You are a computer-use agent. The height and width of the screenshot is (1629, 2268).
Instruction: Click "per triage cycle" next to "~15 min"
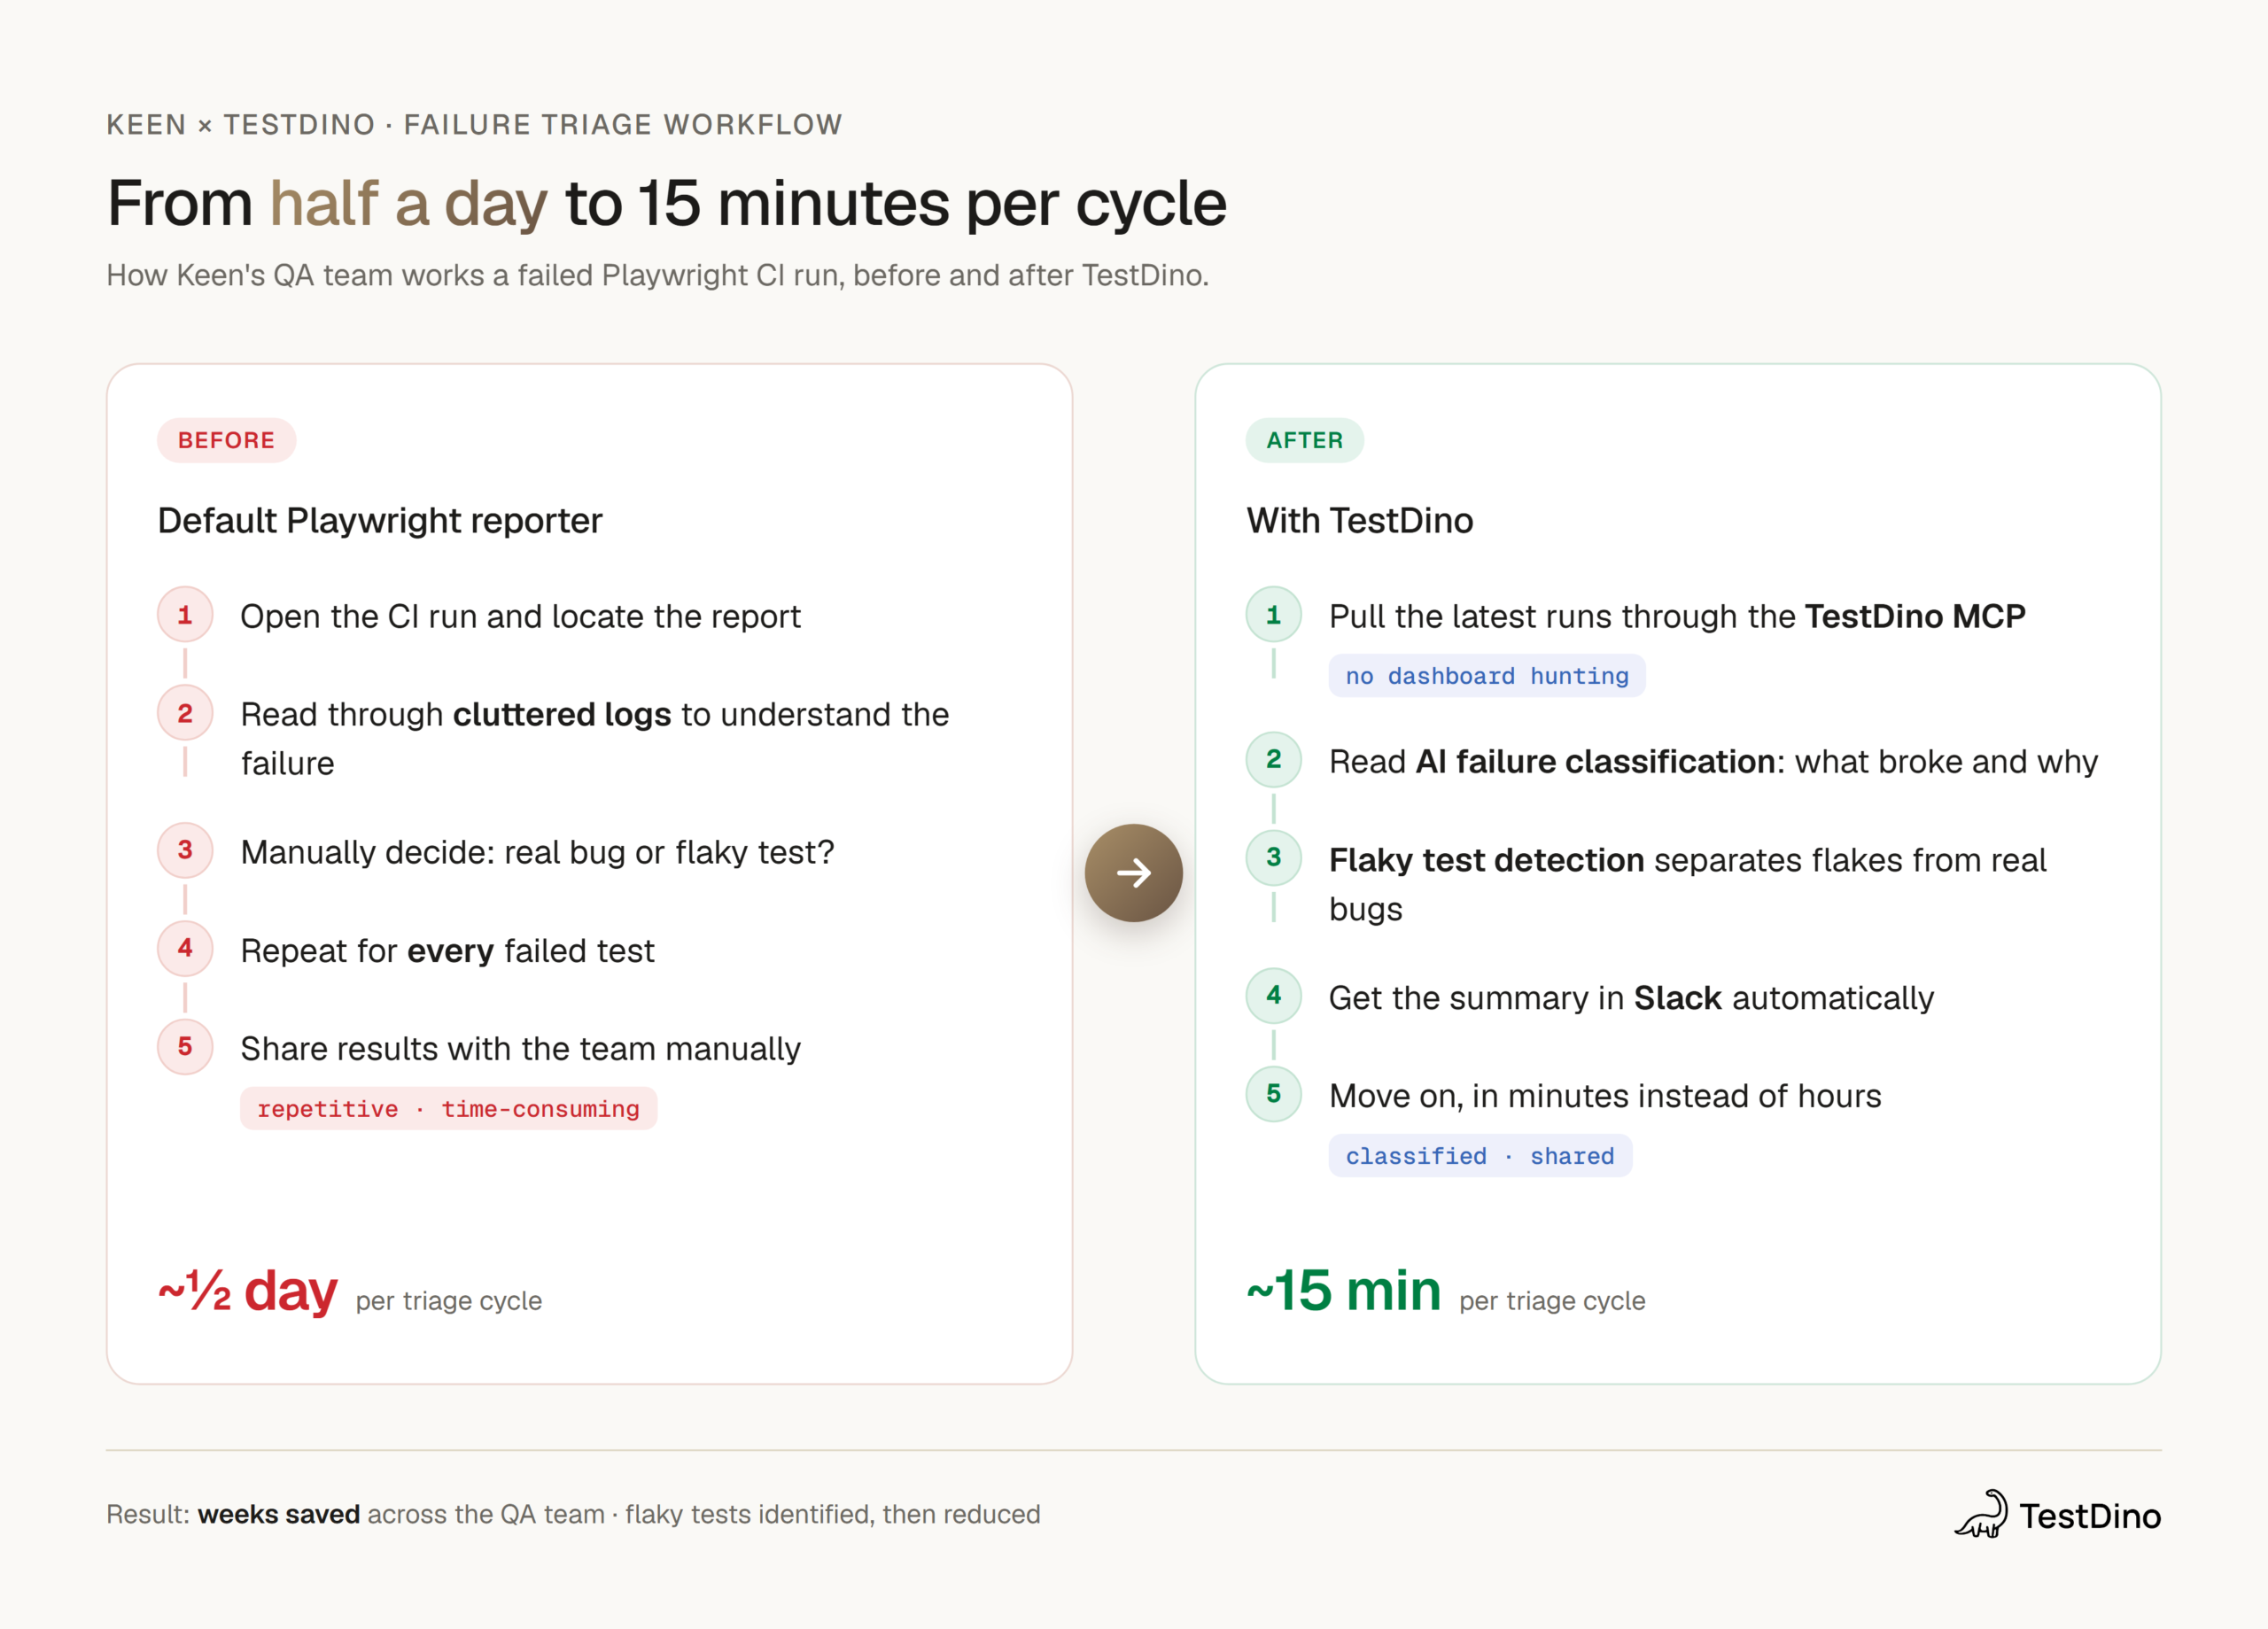pos(1552,1300)
